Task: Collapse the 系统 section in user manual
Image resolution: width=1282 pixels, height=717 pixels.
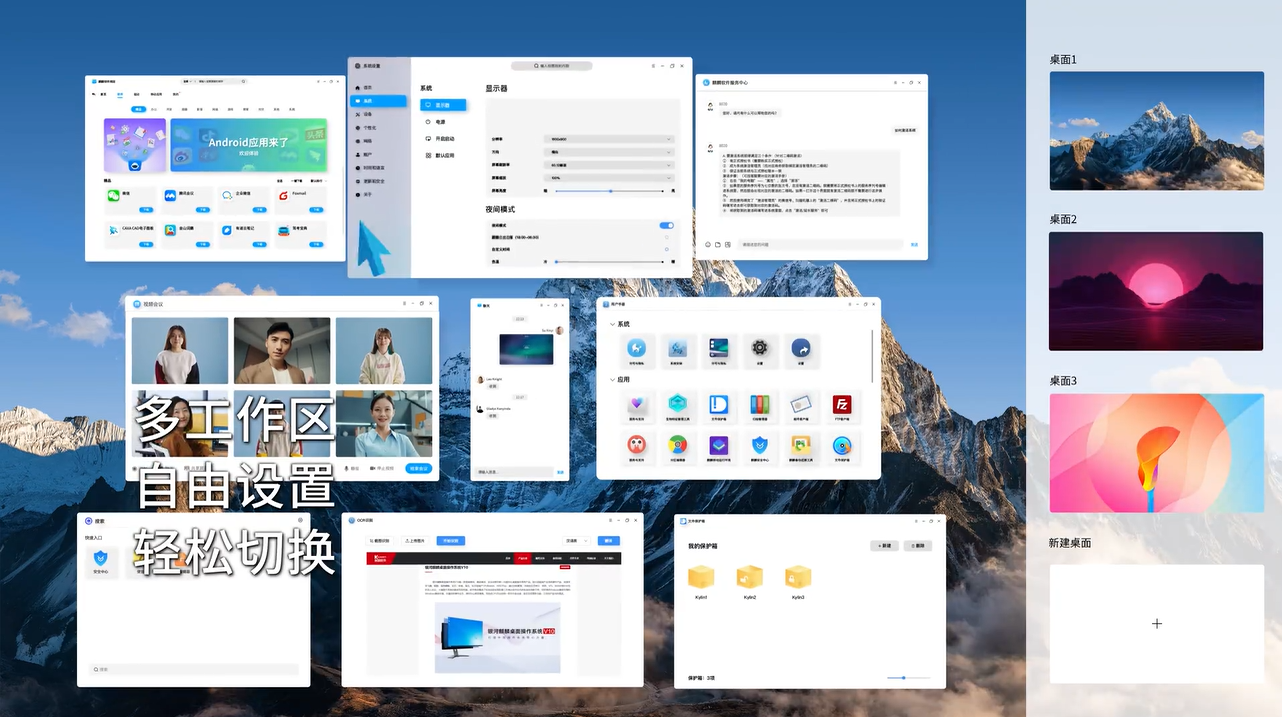Action: point(613,324)
